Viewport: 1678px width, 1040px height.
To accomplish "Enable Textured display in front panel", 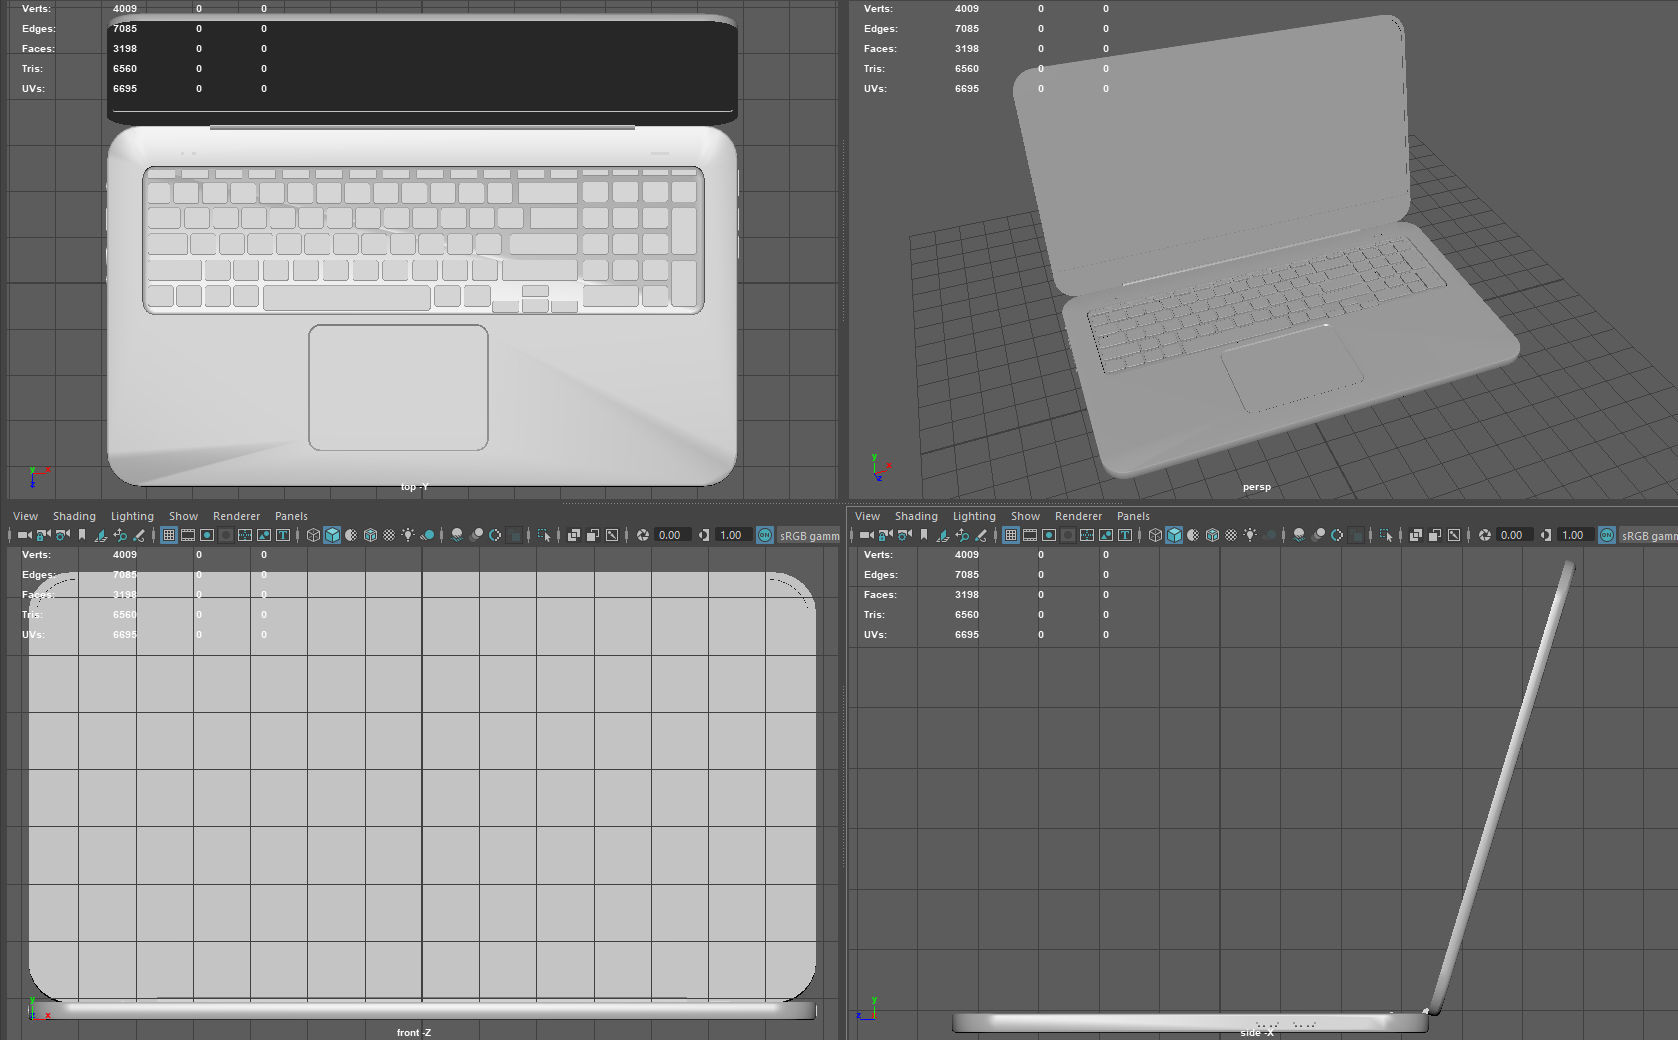I will coord(389,535).
